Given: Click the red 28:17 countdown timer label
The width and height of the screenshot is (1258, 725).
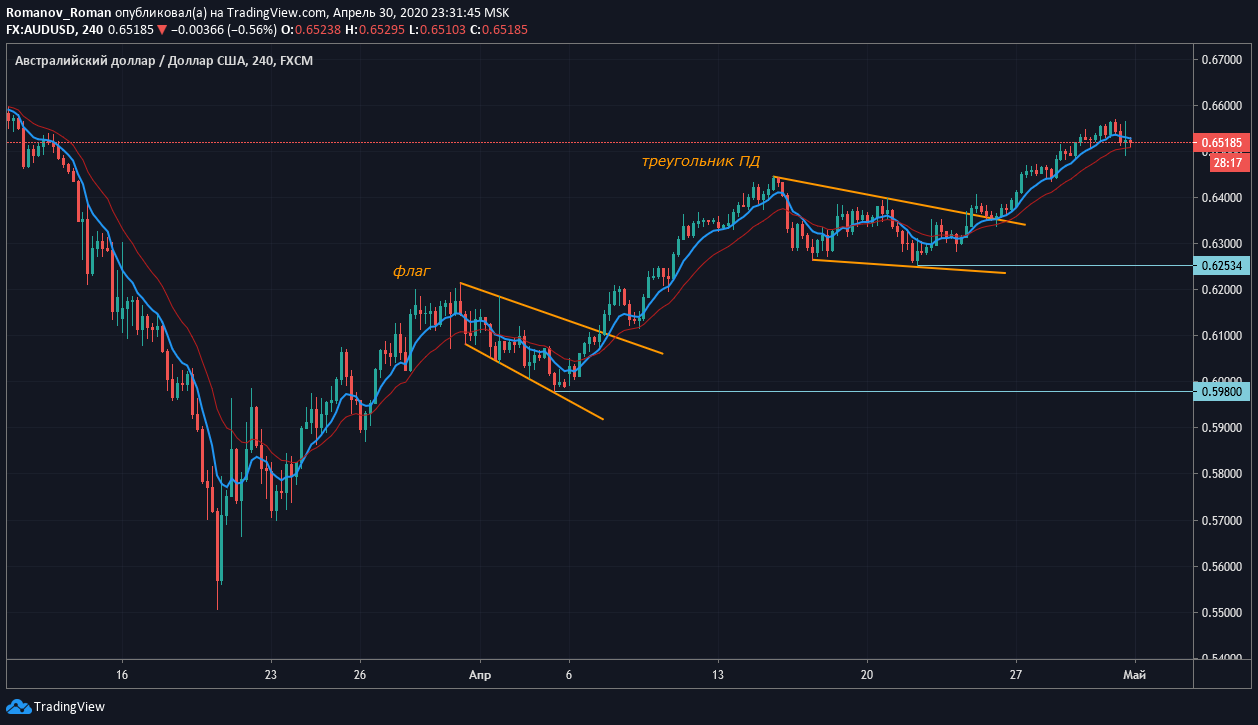Looking at the screenshot, I should (1227, 162).
